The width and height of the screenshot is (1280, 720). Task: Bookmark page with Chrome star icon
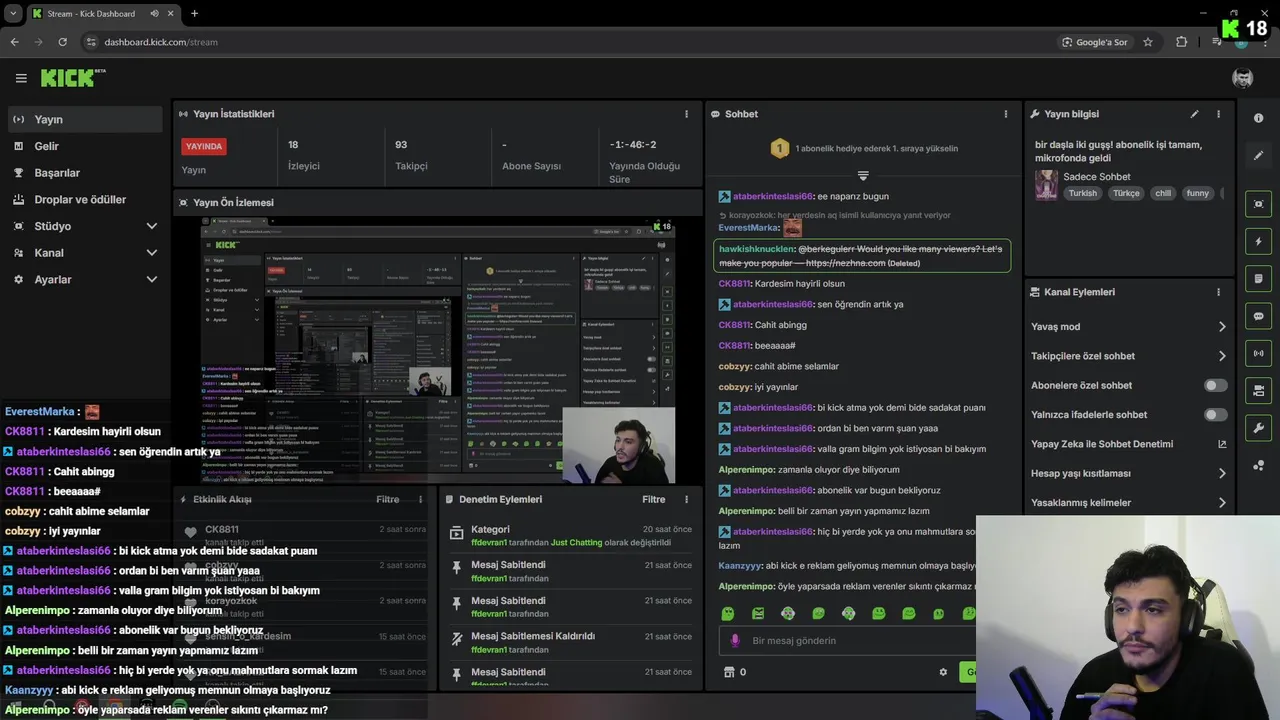[x=1148, y=42]
